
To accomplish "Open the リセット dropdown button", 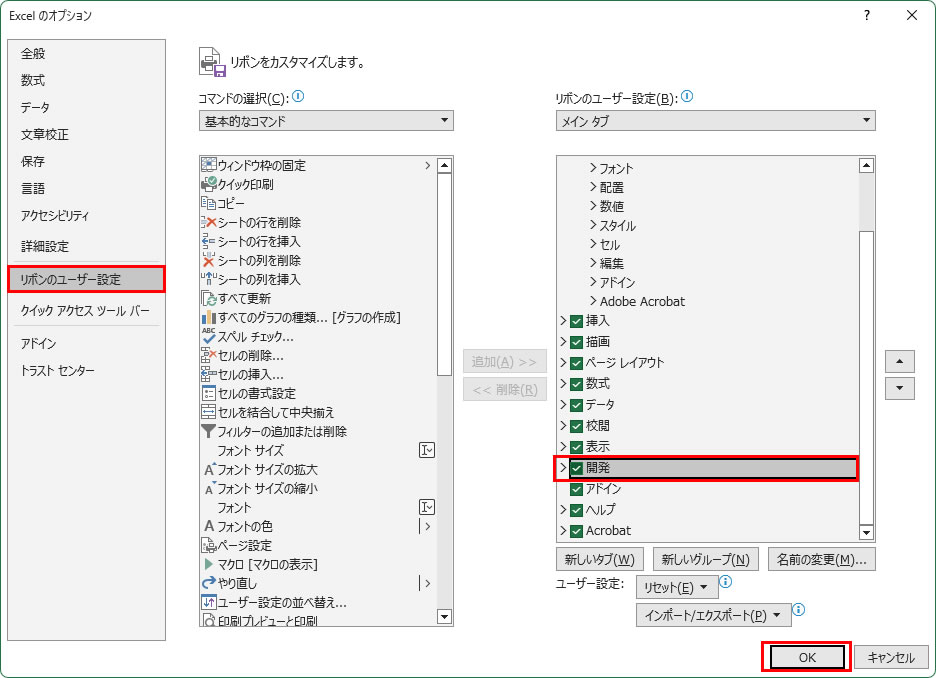I will 676,587.
